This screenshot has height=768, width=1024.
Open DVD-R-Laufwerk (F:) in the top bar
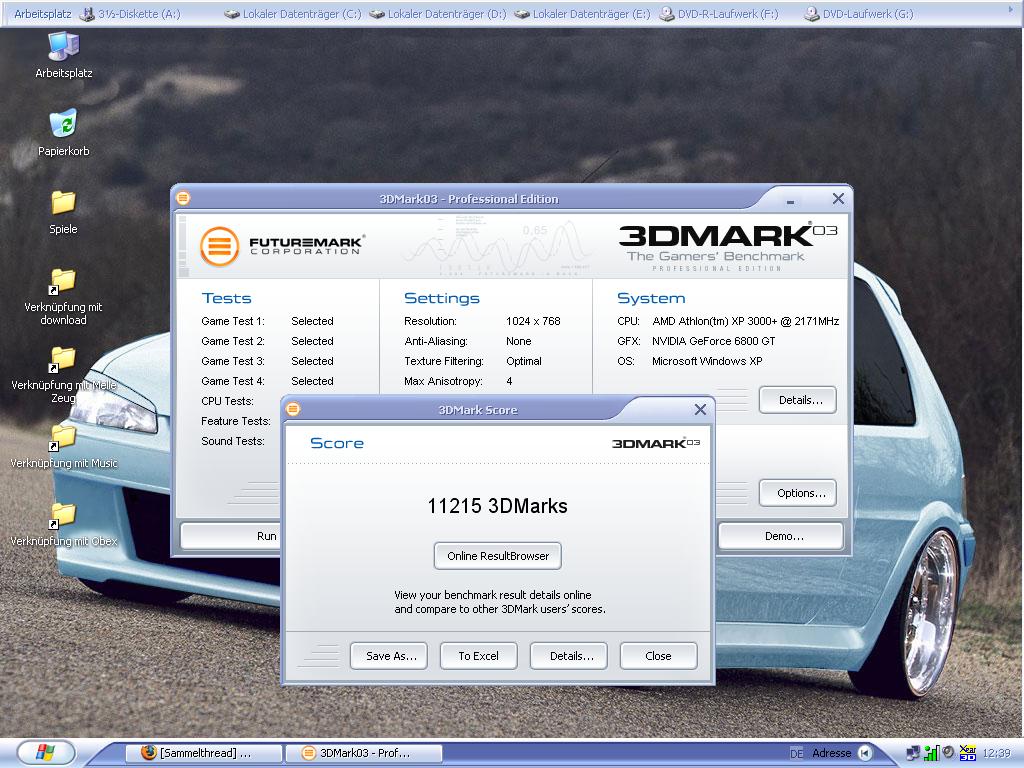click(718, 14)
